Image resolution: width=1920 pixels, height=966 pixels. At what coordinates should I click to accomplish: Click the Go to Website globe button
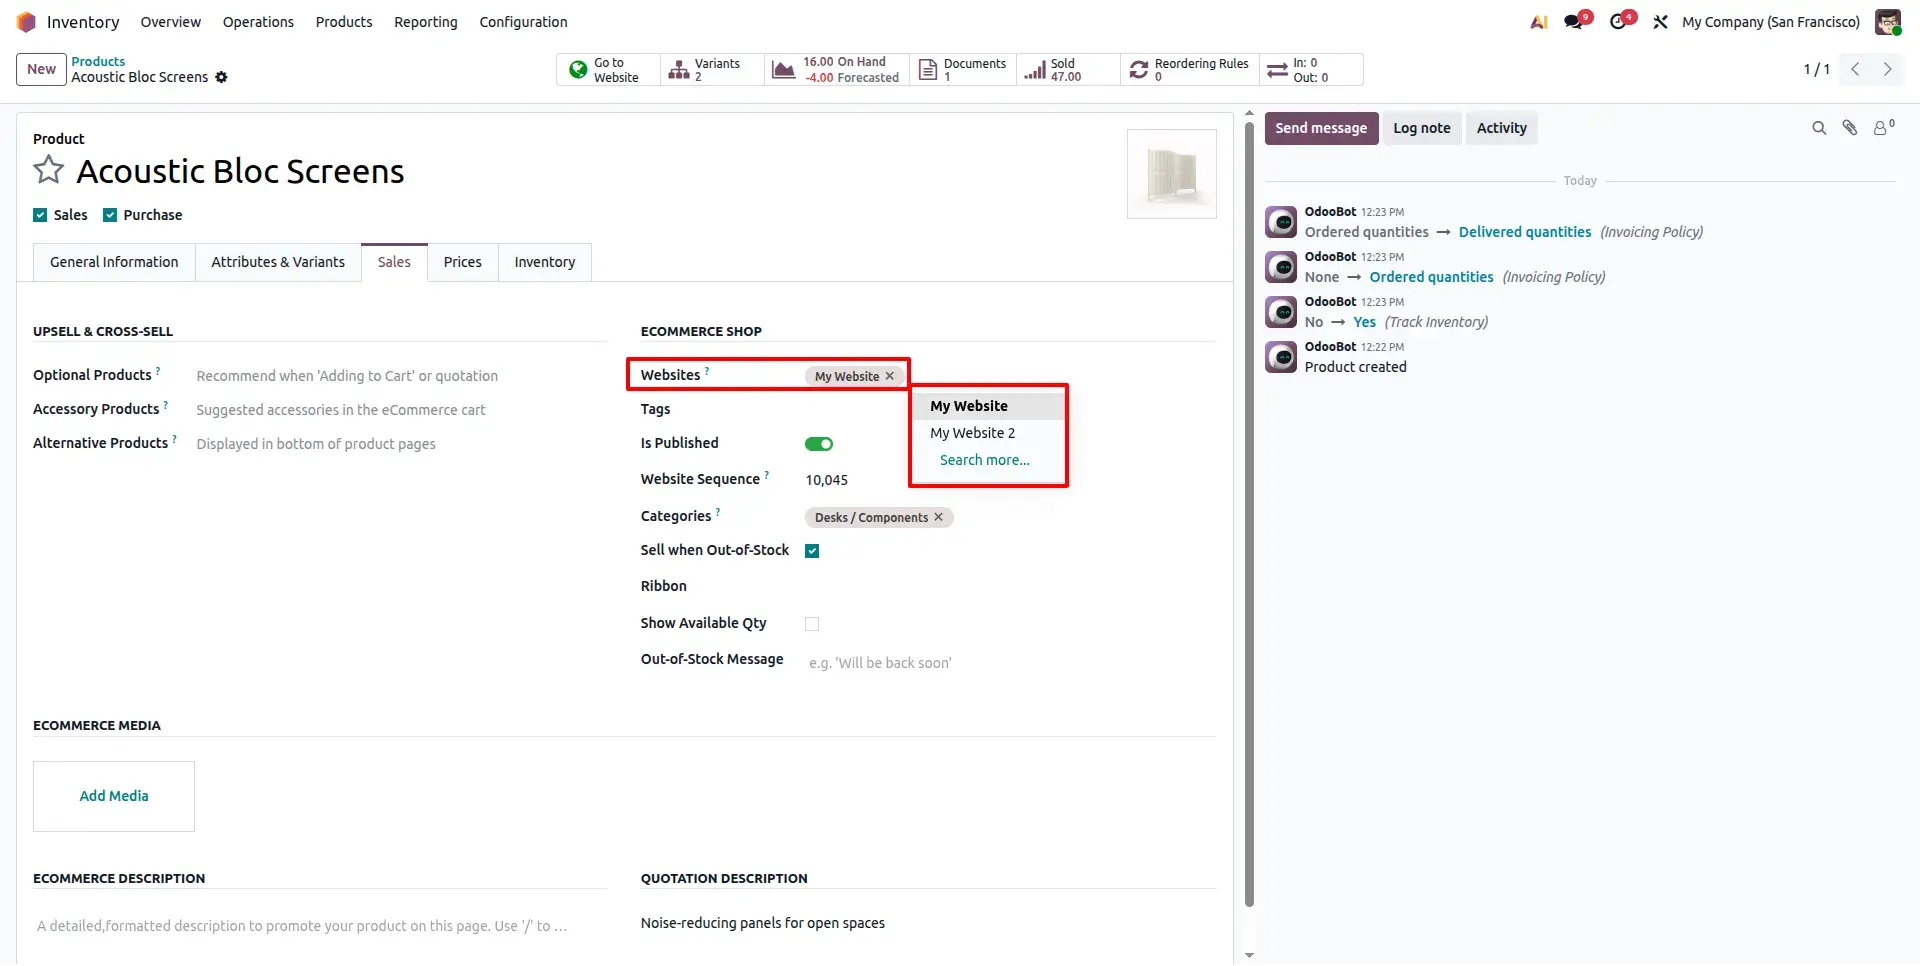coord(608,70)
